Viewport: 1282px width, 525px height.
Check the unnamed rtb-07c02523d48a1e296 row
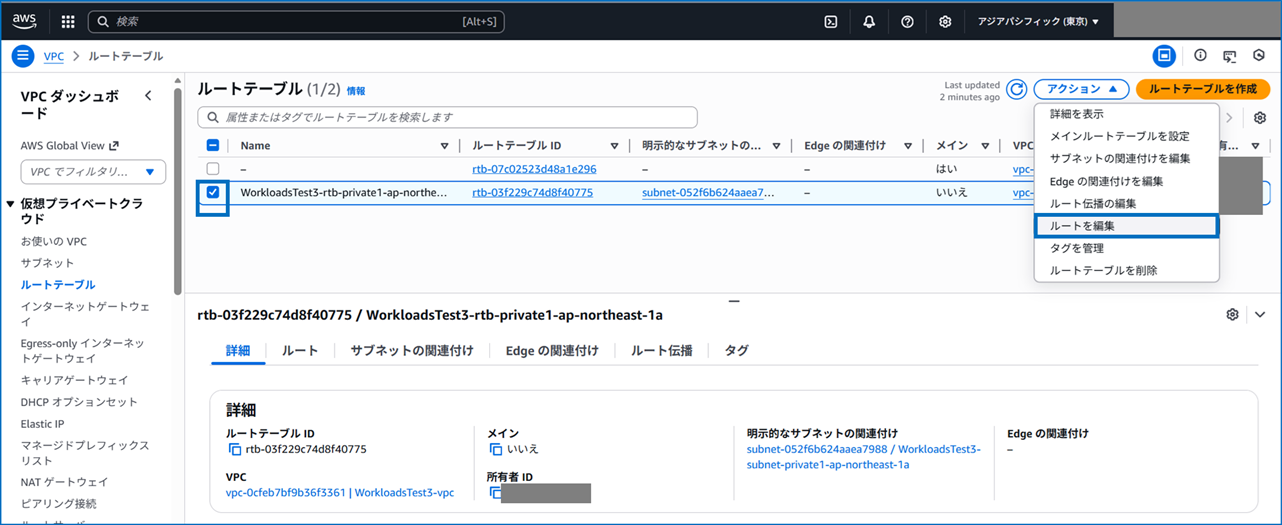(x=213, y=169)
